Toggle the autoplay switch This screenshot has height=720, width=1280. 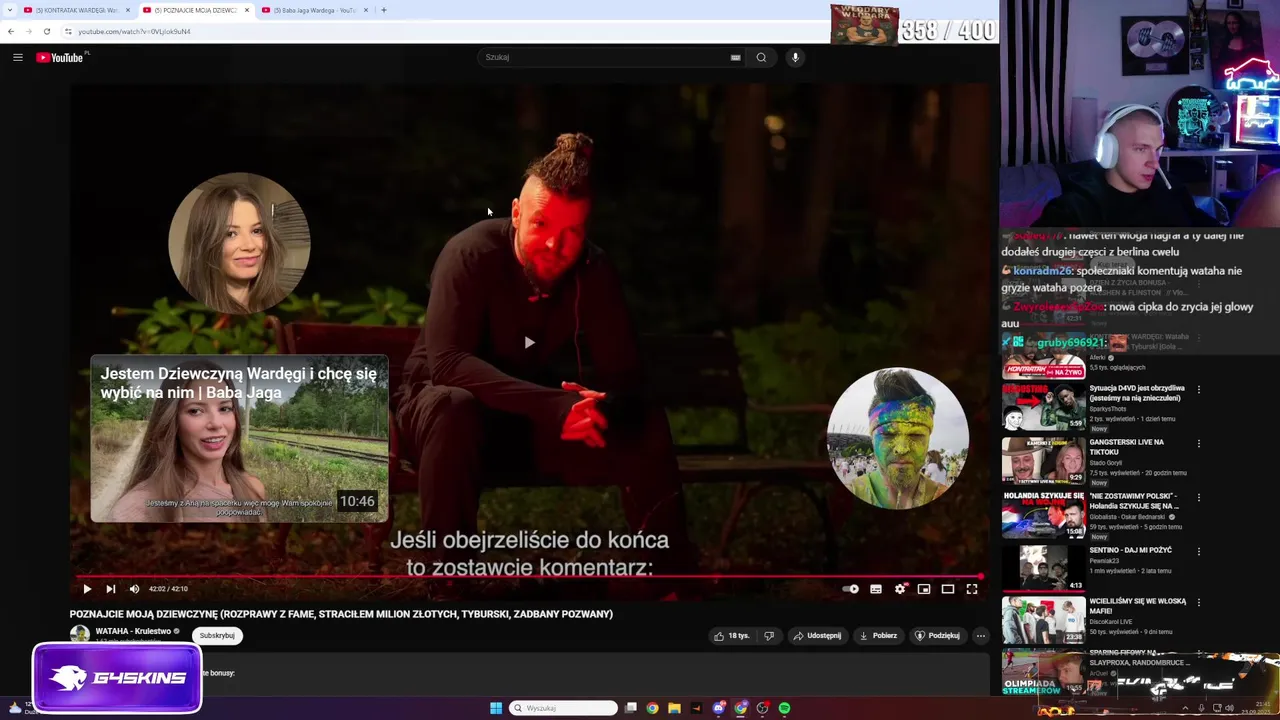point(851,589)
